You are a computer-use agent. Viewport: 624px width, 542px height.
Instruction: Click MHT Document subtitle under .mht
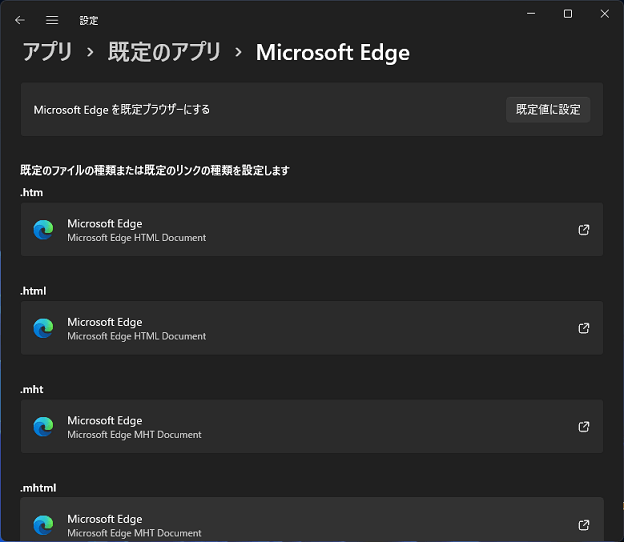(134, 435)
